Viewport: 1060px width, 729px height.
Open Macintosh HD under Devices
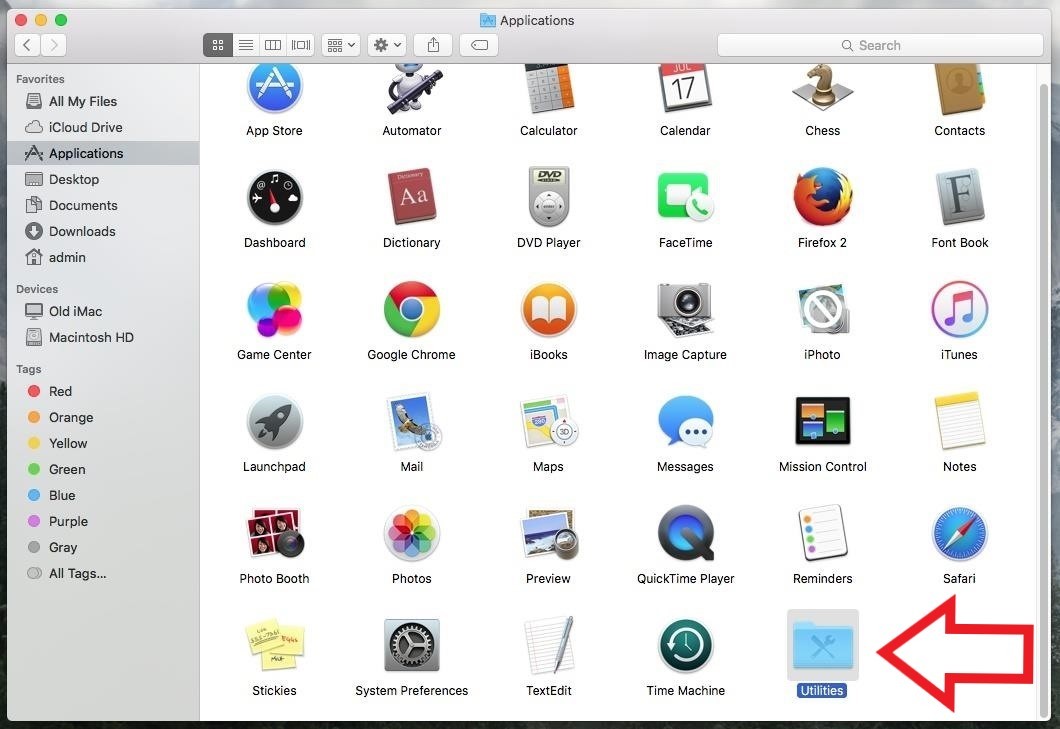coord(103,337)
